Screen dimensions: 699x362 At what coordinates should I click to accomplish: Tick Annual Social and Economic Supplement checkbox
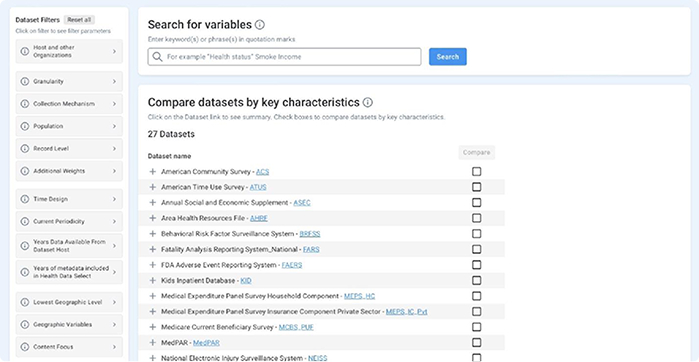point(477,202)
